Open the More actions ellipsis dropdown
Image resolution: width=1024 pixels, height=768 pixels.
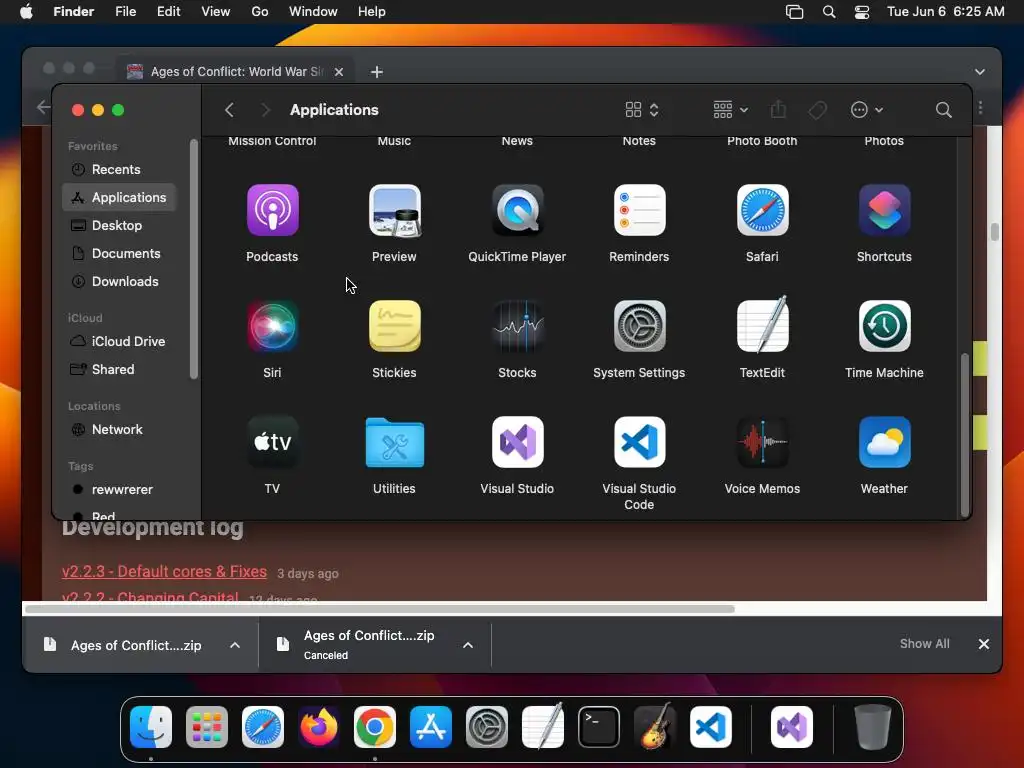point(867,110)
